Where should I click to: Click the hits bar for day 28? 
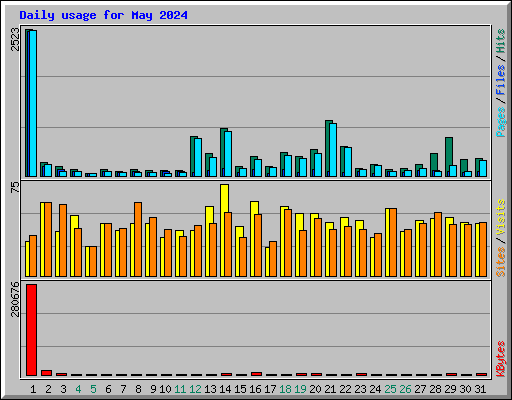pyautogui.click(x=434, y=162)
